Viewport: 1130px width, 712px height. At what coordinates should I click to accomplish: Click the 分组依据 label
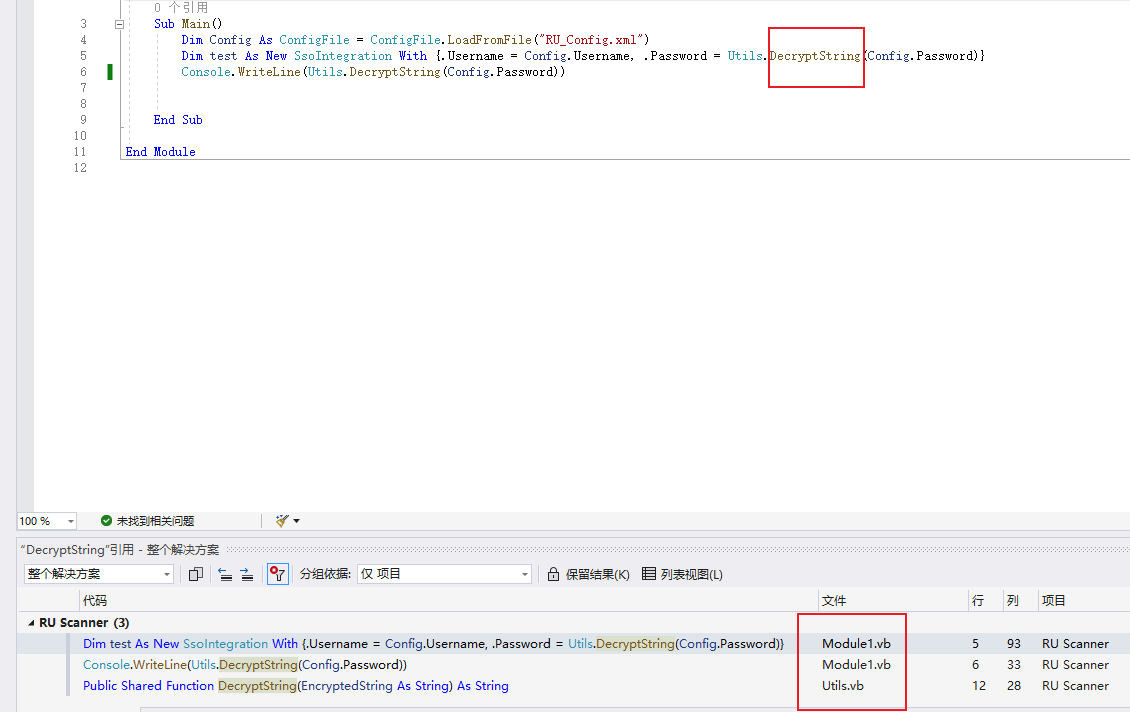coord(326,574)
